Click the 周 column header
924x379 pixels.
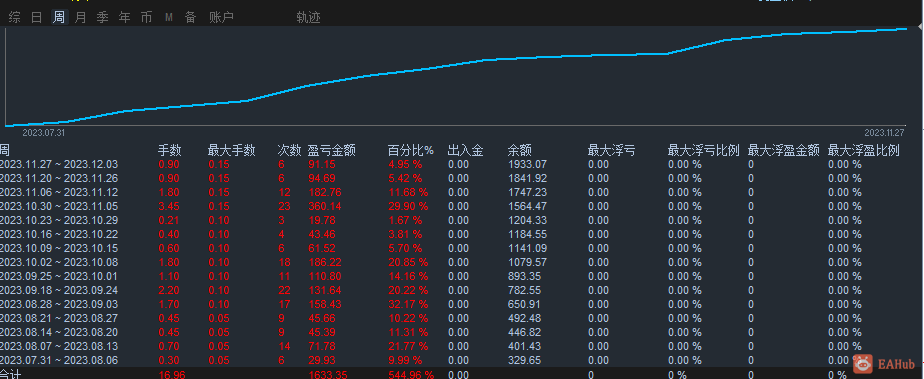5,150
